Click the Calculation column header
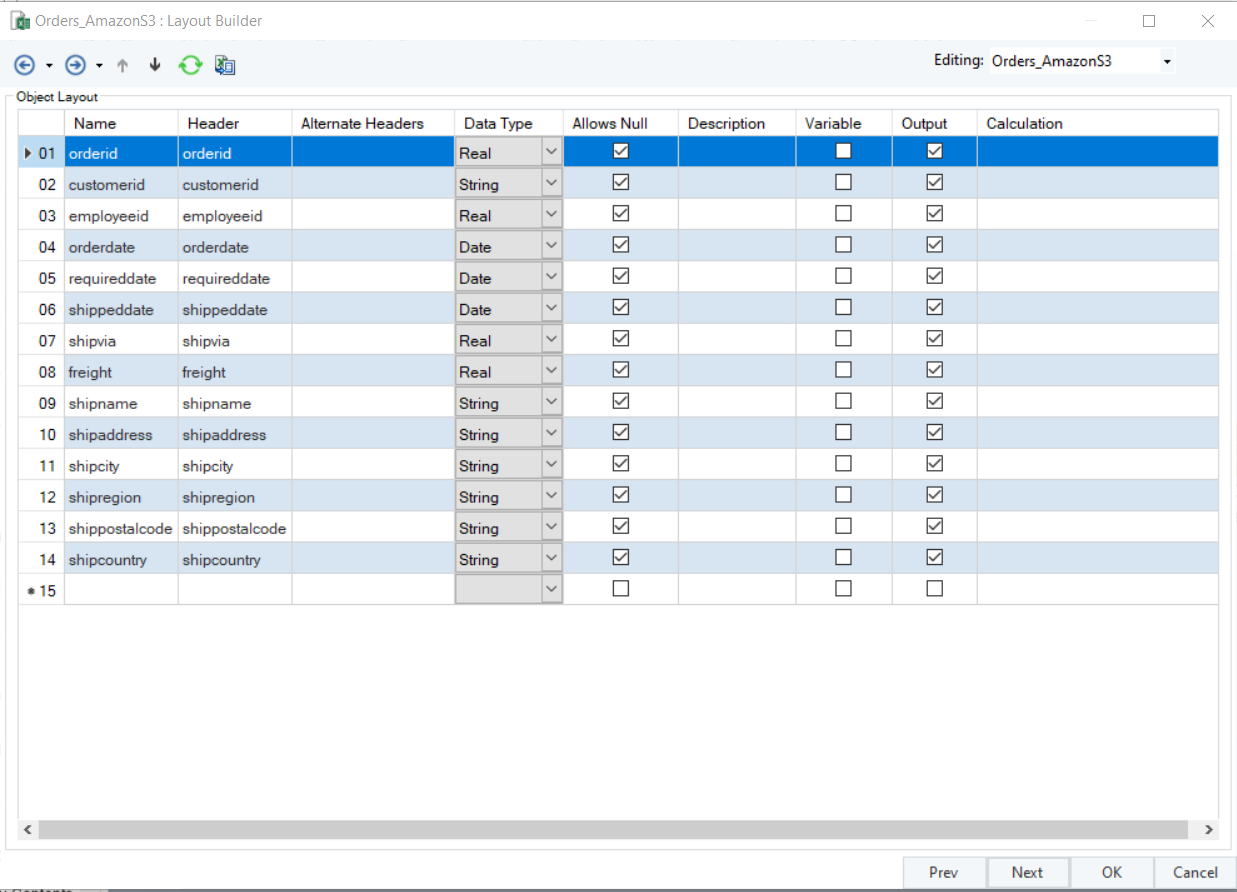This screenshot has height=892, width=1237. coord(1024,123)
